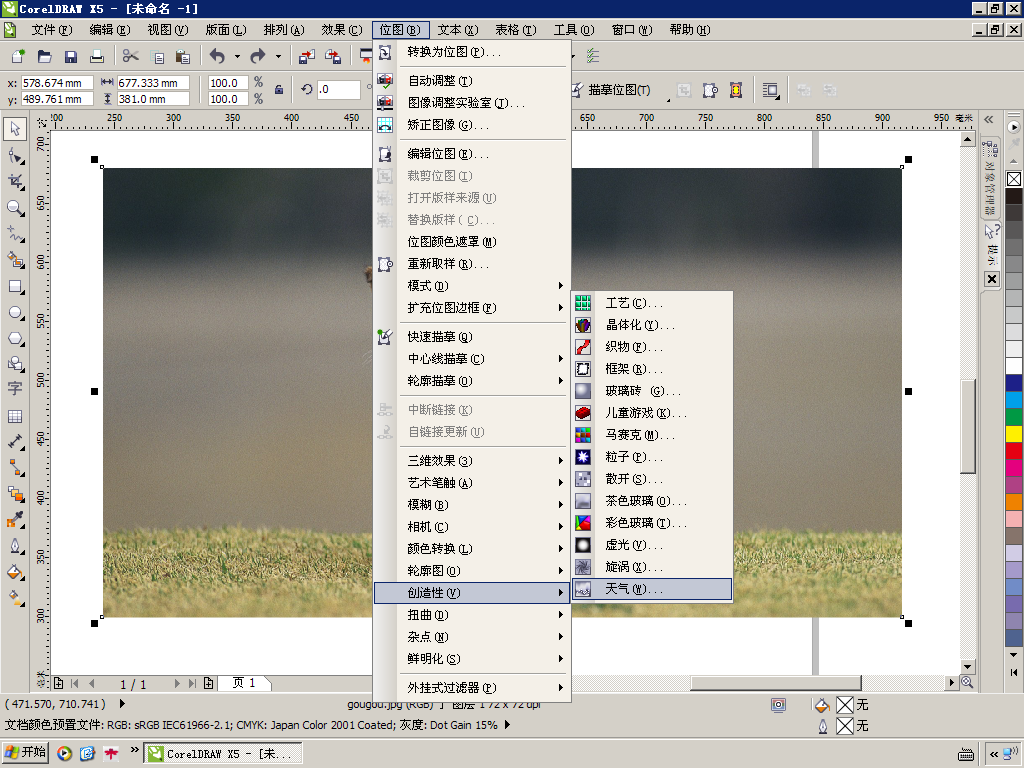
Task: Select the Ellipse tool
Action: [x=14, y=313]
